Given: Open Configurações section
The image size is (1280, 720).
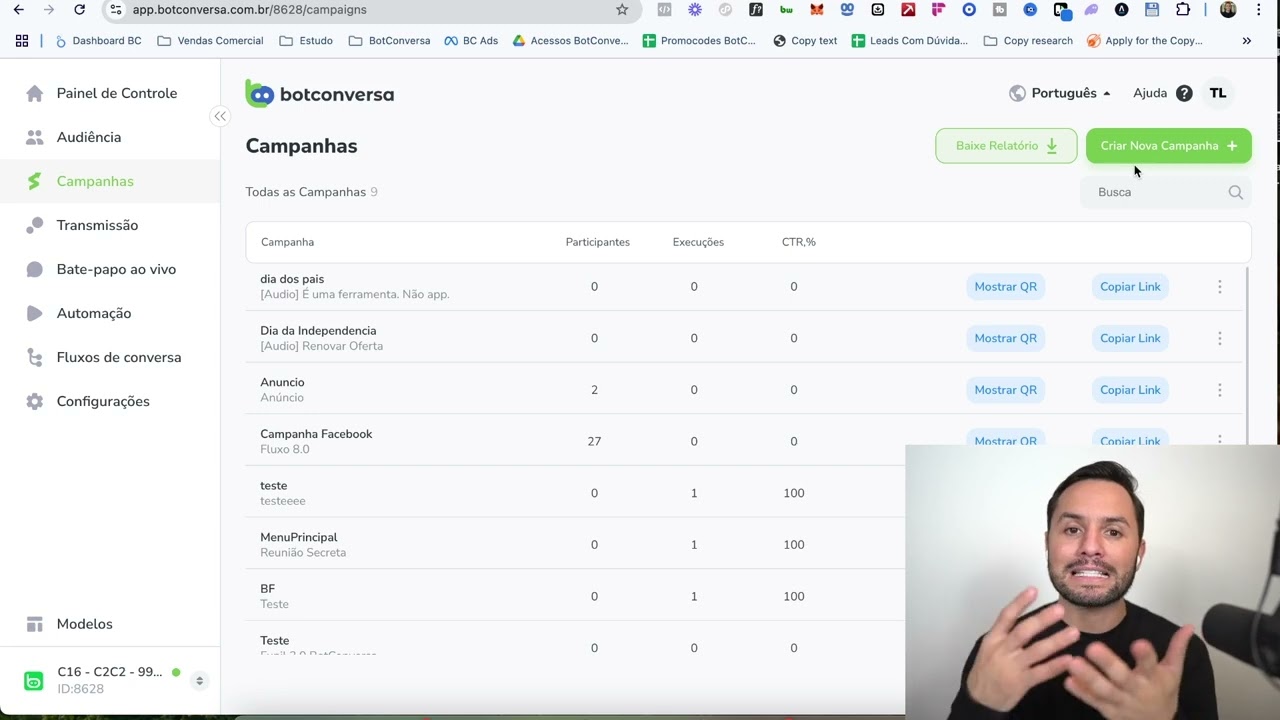Looking at the screenshot, I should (103, 401).
